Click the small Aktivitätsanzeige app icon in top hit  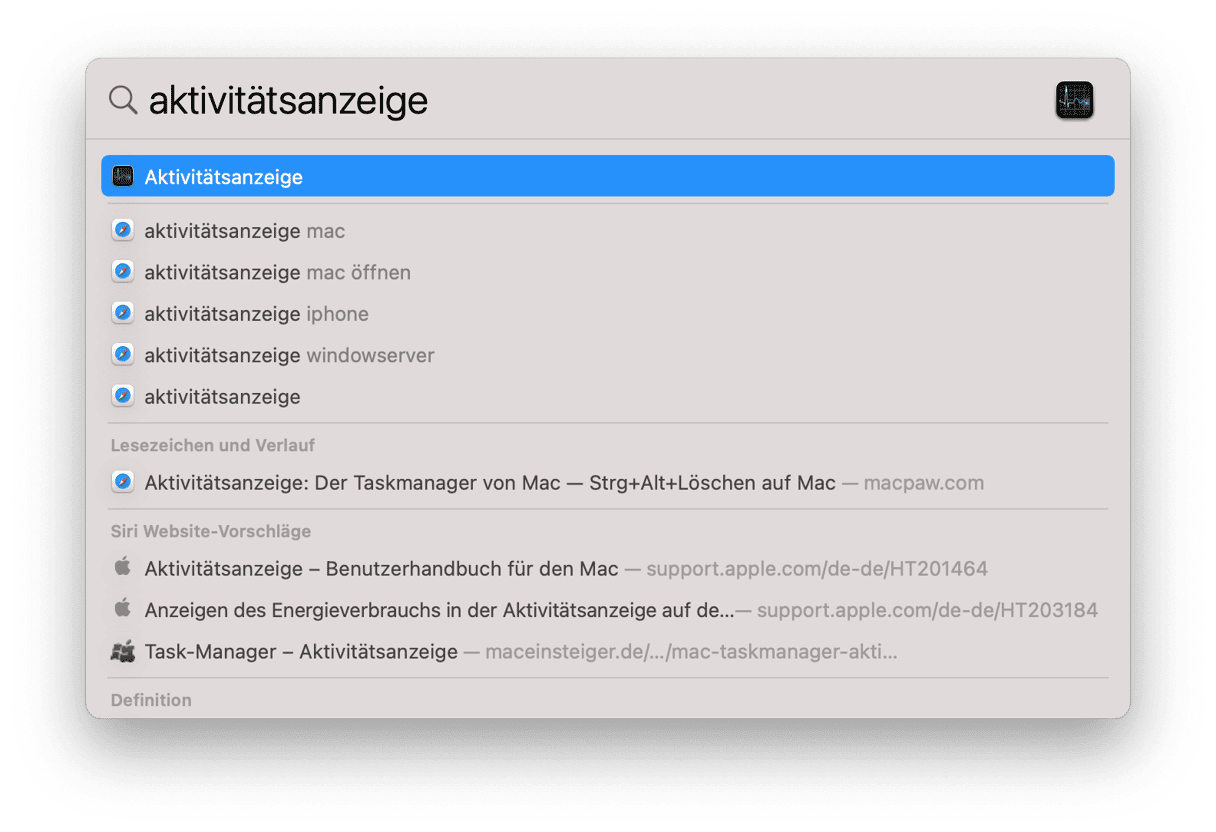point(123,177)
